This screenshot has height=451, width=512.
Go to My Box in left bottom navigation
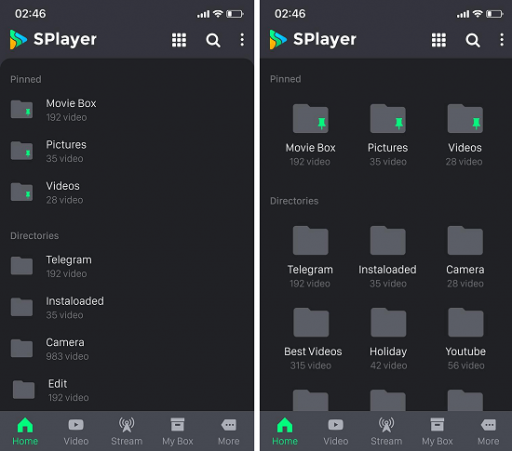coord(178,431)
